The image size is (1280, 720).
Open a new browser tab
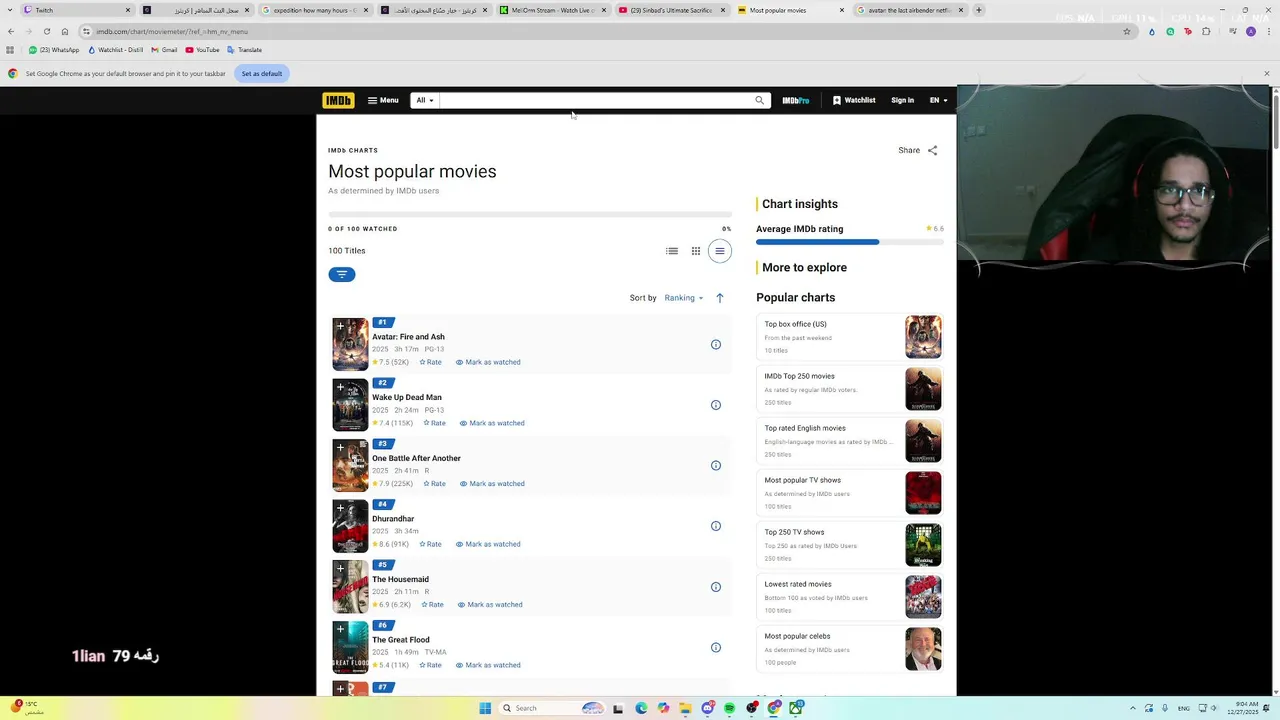point(978,10)
